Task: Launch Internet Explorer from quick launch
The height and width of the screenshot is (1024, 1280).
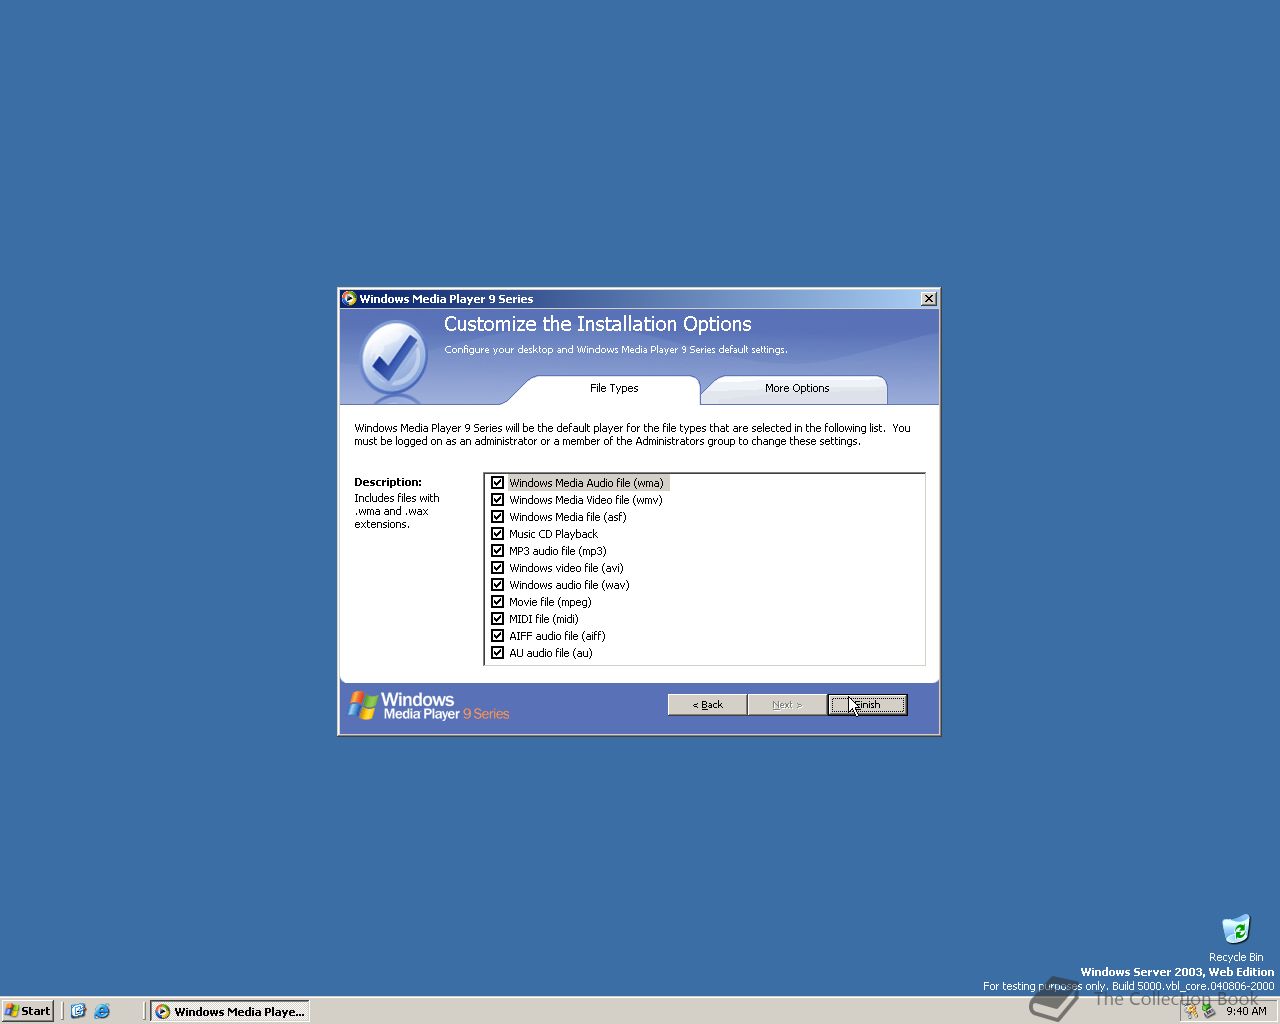Action: pos(102,1011)
